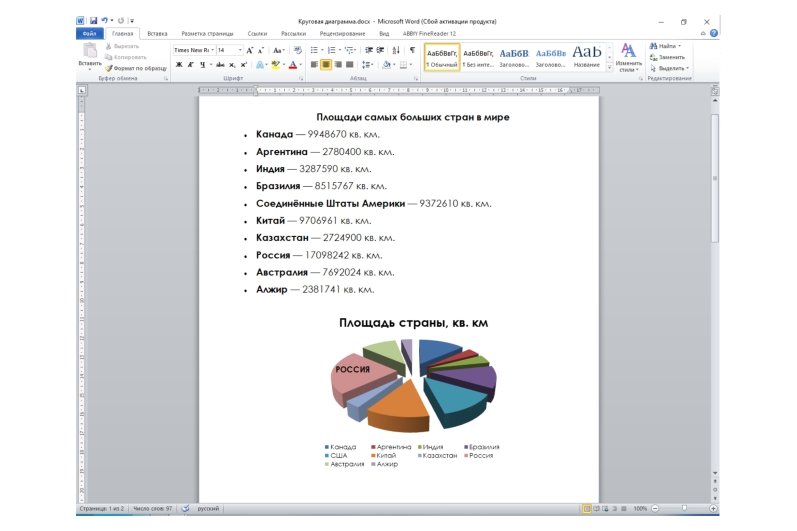The width and height of the screenshot is (797, 531).
Task: Align text to the left
Action: pos(314,65)
